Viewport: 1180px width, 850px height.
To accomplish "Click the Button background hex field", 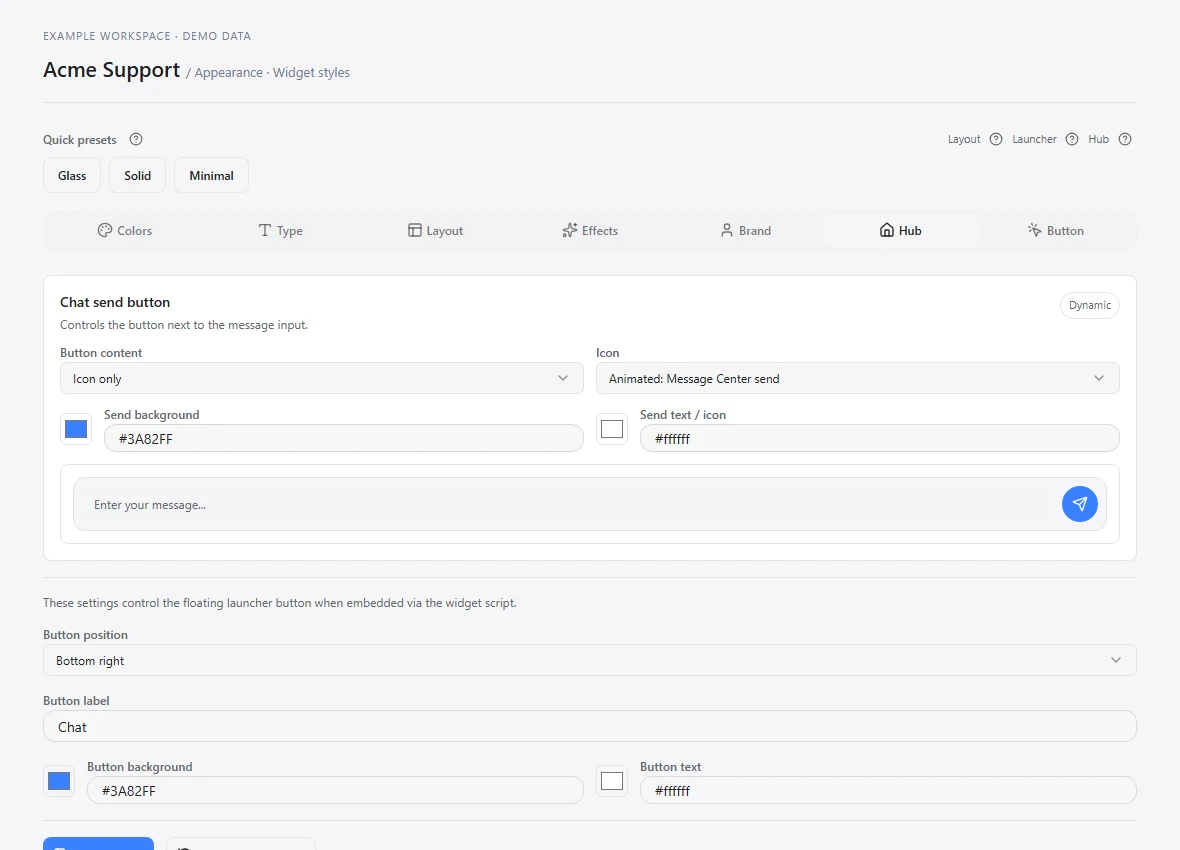I will (x=335, y=791).
